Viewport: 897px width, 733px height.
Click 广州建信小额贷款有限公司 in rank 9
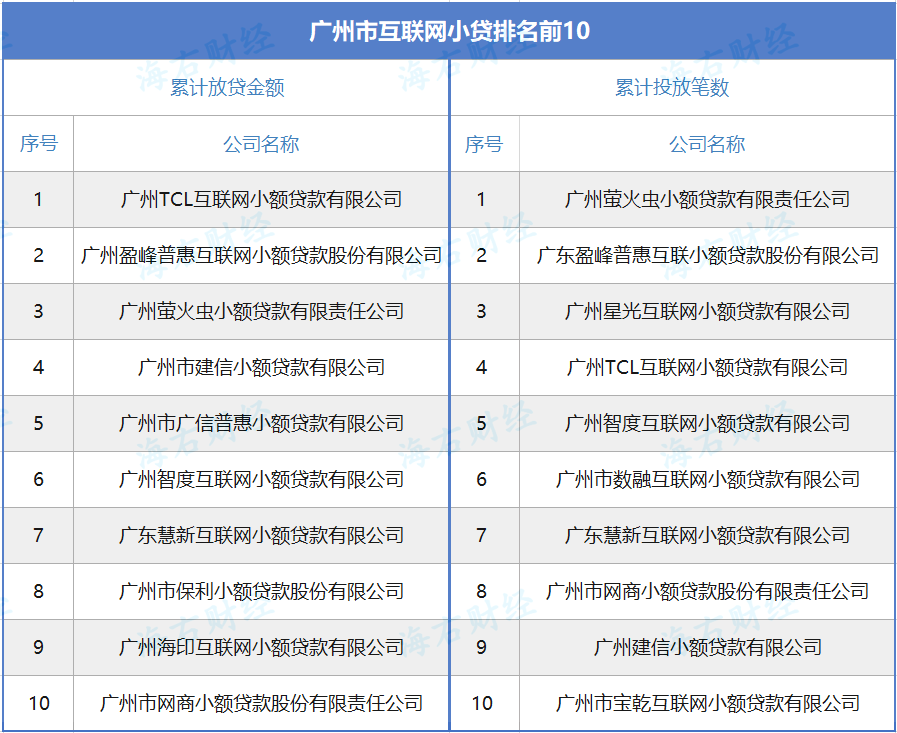coord(707,647)
